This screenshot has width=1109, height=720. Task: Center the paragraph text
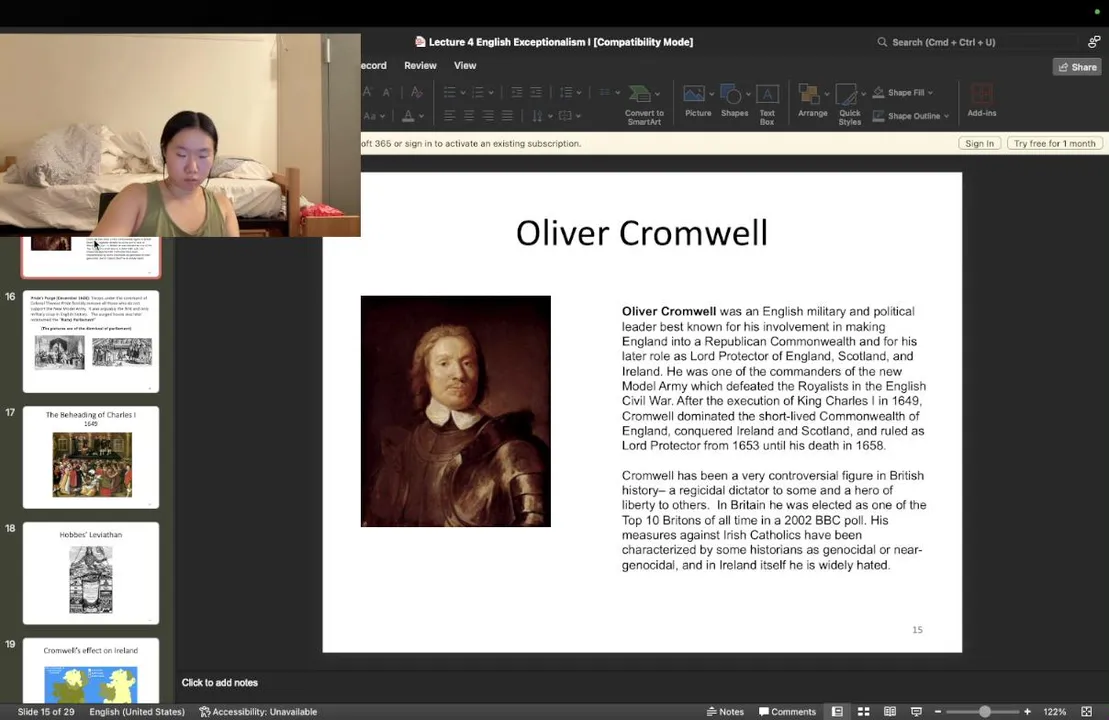(x=469, y=116)
